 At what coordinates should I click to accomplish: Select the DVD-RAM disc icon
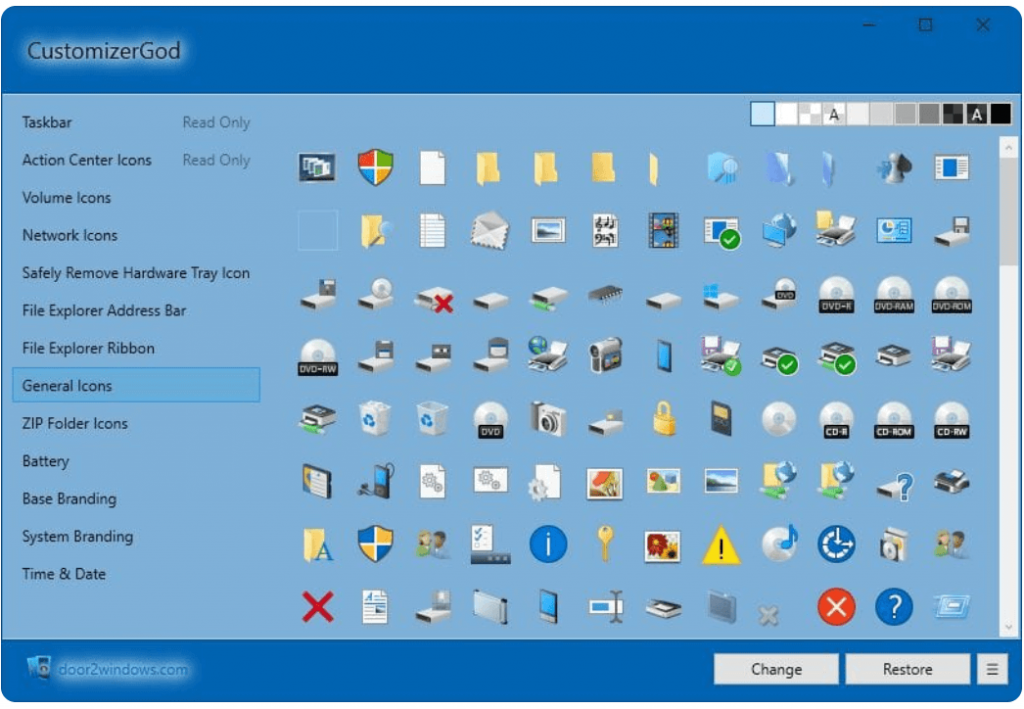pyautogui.click(x=894, y=293)
